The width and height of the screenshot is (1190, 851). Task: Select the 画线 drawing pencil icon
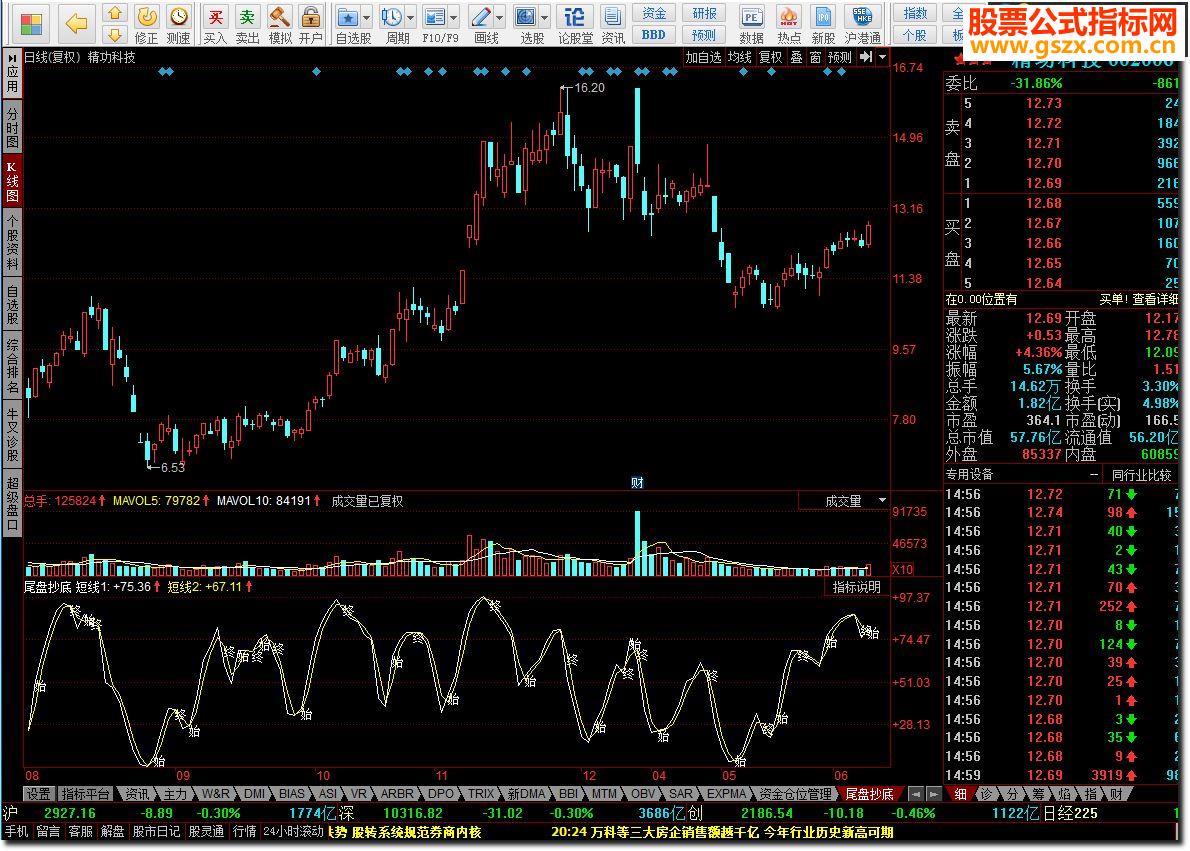[x=480, y=17]
